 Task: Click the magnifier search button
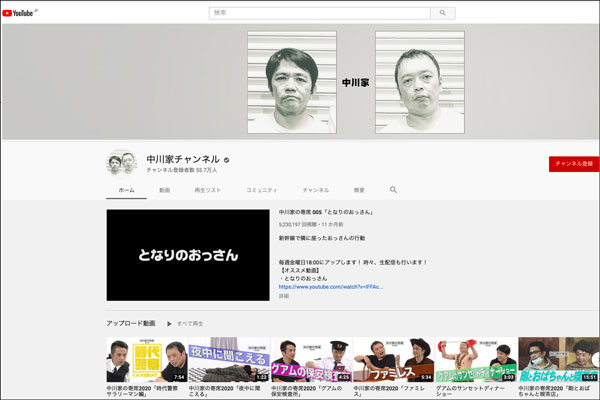[x=442, y=13]
